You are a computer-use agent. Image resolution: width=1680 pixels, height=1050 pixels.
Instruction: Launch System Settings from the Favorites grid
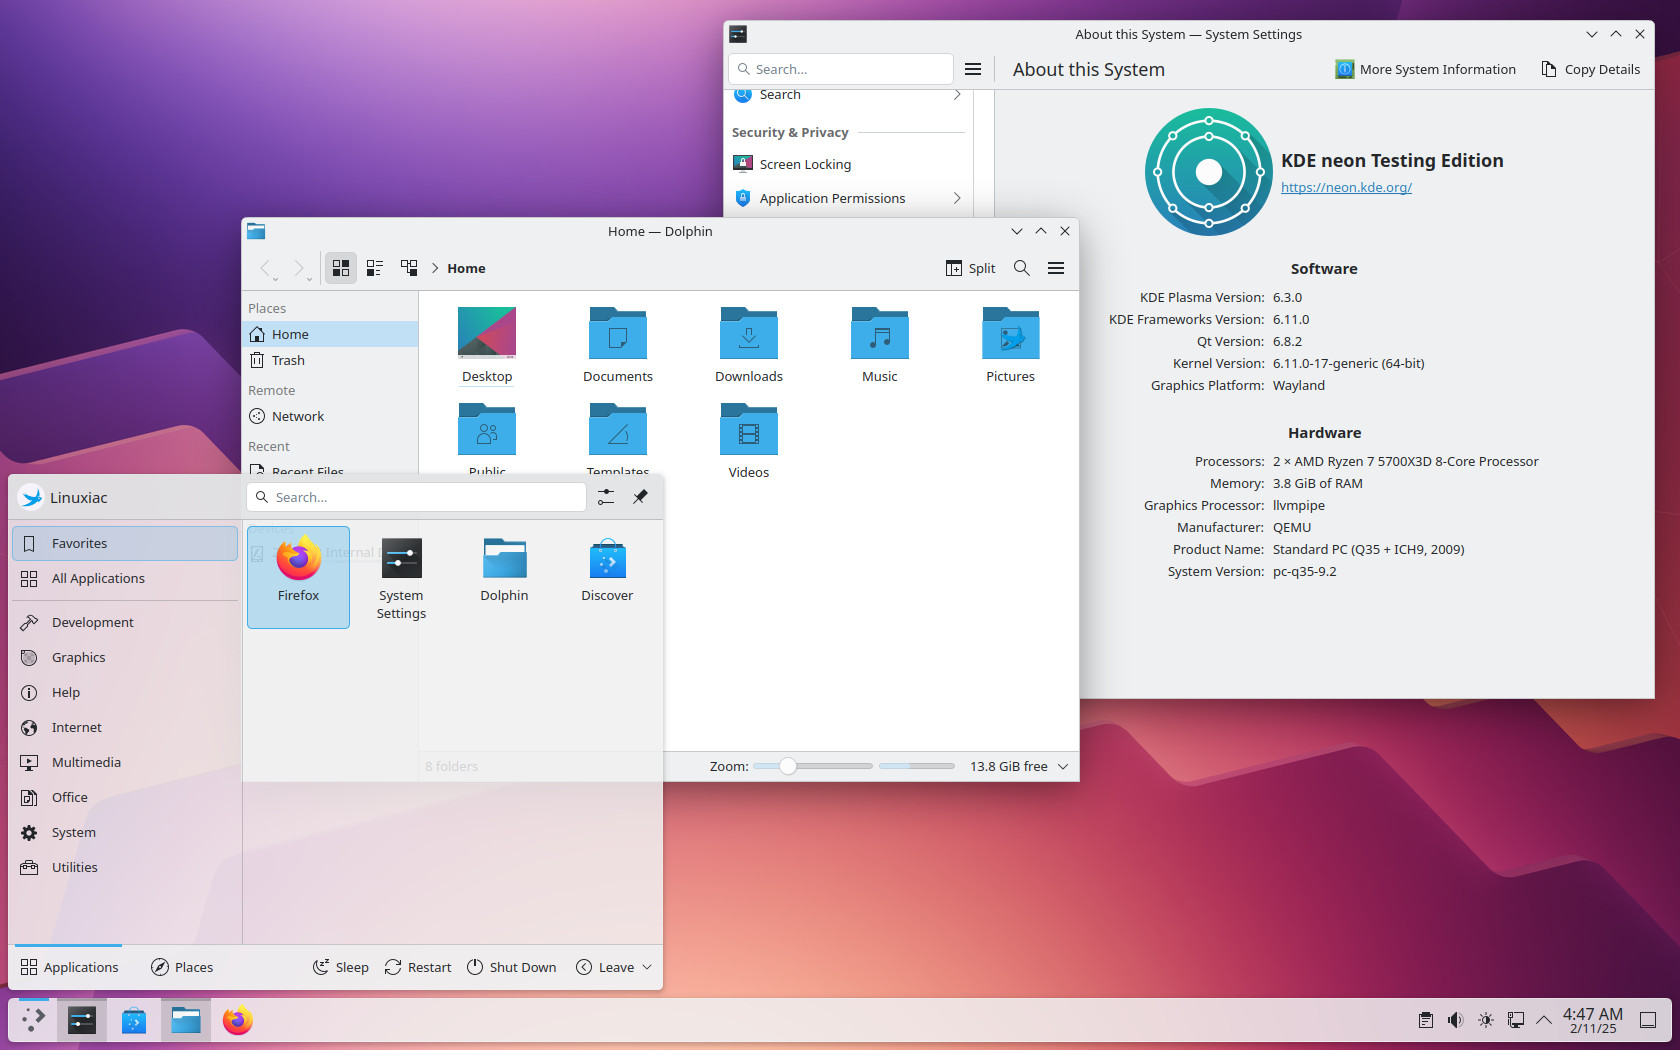401,577
